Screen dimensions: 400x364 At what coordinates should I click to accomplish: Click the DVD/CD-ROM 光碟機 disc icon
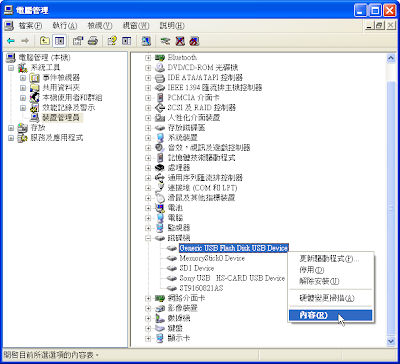pos(160,68)
